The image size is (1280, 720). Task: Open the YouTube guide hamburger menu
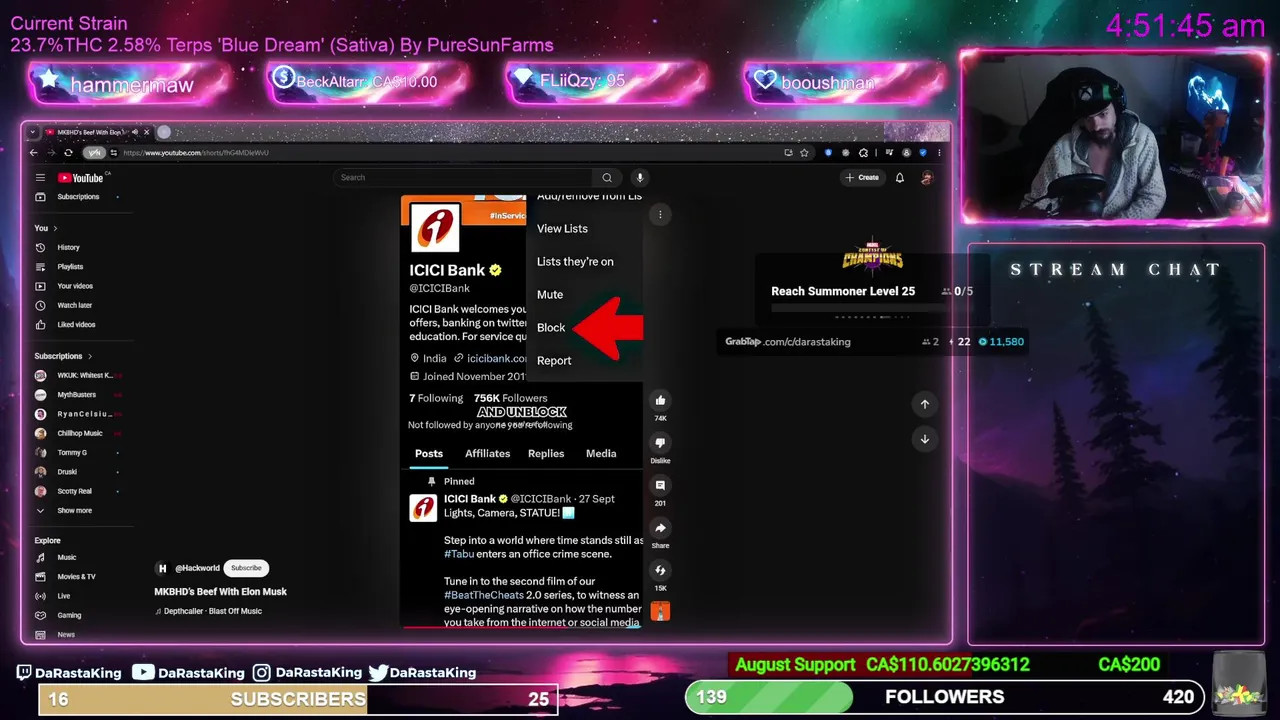pos(40,178)
